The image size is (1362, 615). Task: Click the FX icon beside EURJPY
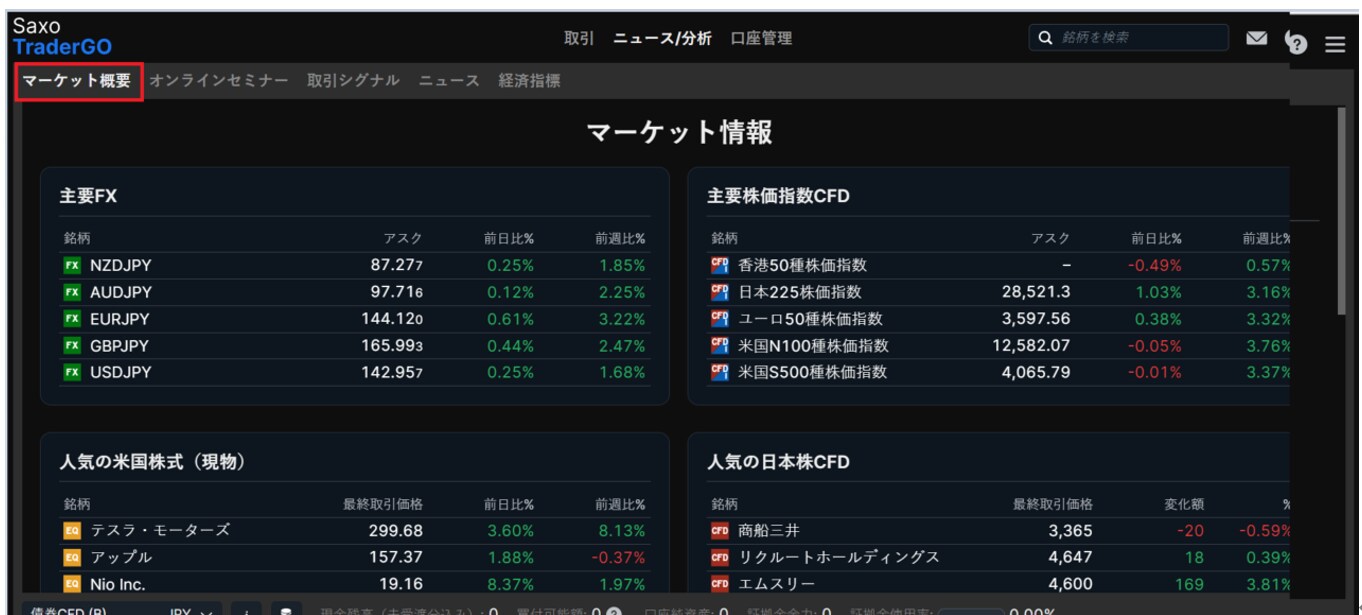72,319
